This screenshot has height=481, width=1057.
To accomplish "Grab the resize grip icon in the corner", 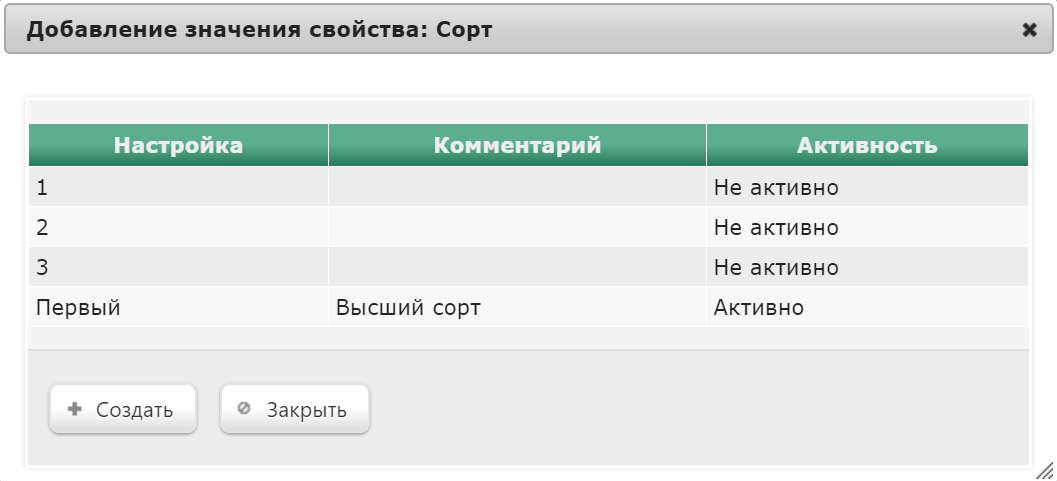I will click(x=1044, y=470).
